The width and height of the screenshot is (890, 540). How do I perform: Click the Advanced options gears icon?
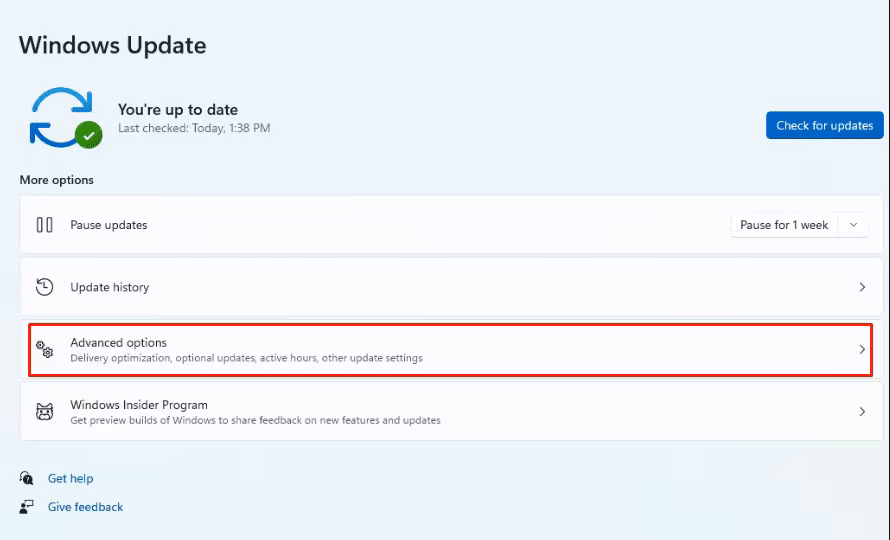coord(44,349)
